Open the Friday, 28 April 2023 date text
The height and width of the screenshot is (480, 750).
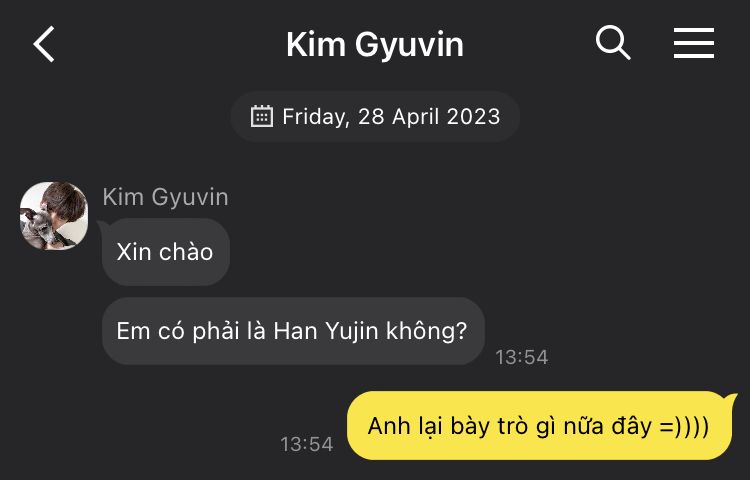click(x=391, y=117)
